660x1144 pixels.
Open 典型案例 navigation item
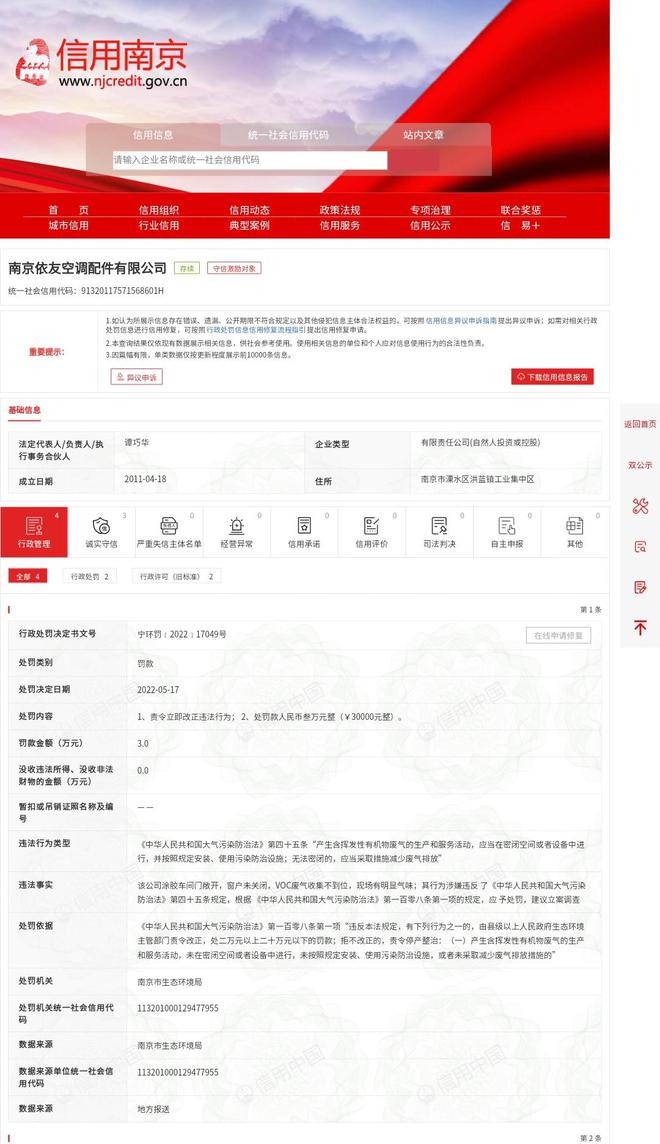pyautogui.click(x=249, y=225)
